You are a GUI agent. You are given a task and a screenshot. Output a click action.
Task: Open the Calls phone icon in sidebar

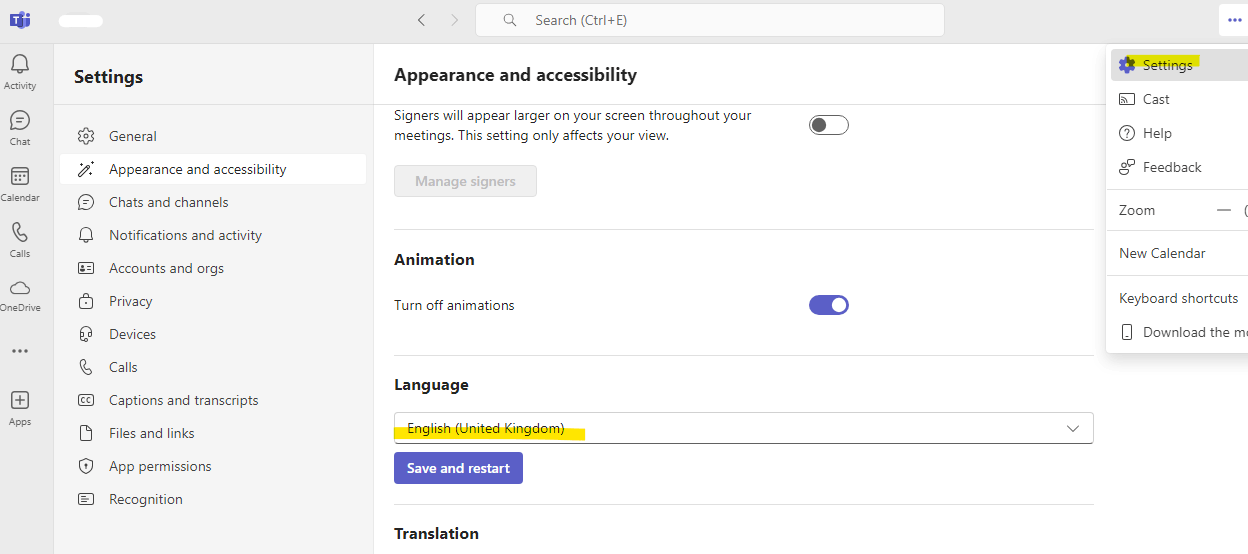click(x=20, y=234)
